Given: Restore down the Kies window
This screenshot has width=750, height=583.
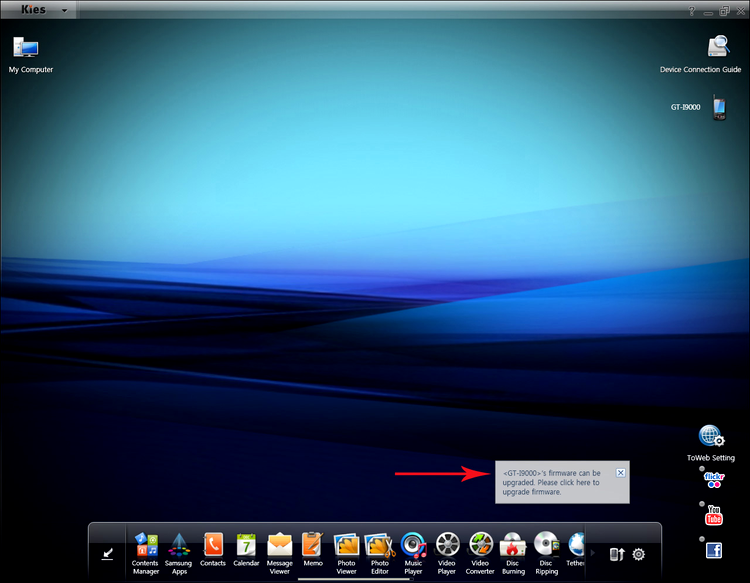Looking at the screenshot, I should (725, 11).
